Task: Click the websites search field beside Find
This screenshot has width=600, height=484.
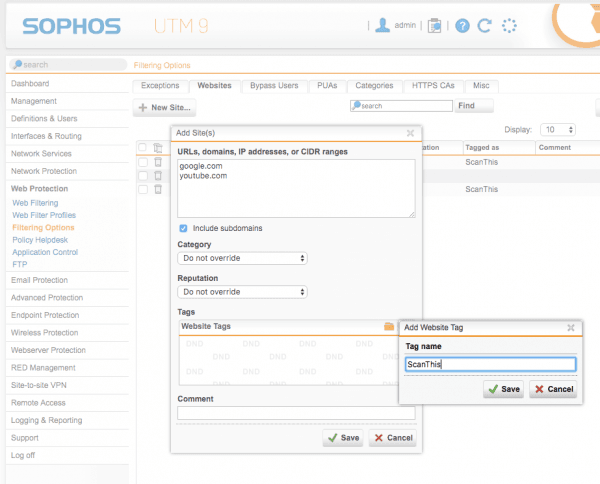Action: tap(401, 106)
